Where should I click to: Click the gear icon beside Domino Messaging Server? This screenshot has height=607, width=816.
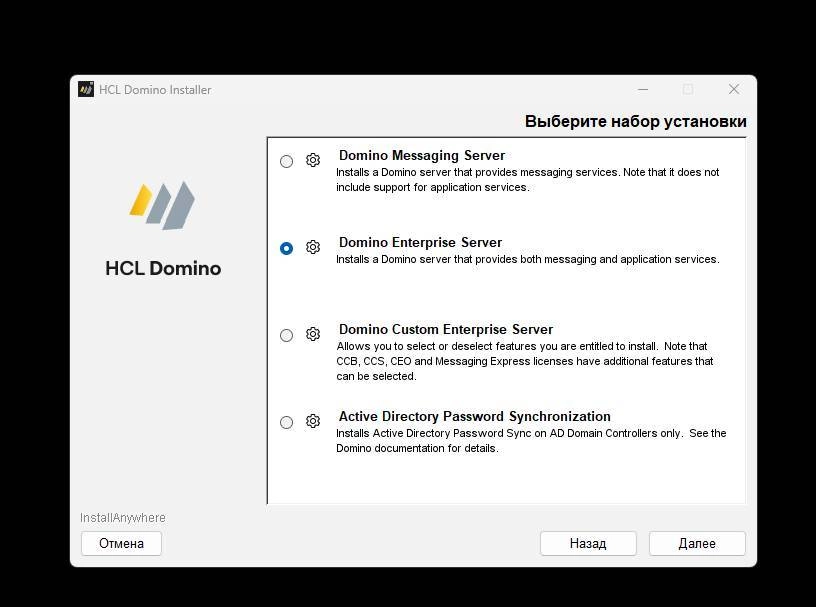(313, 160)
